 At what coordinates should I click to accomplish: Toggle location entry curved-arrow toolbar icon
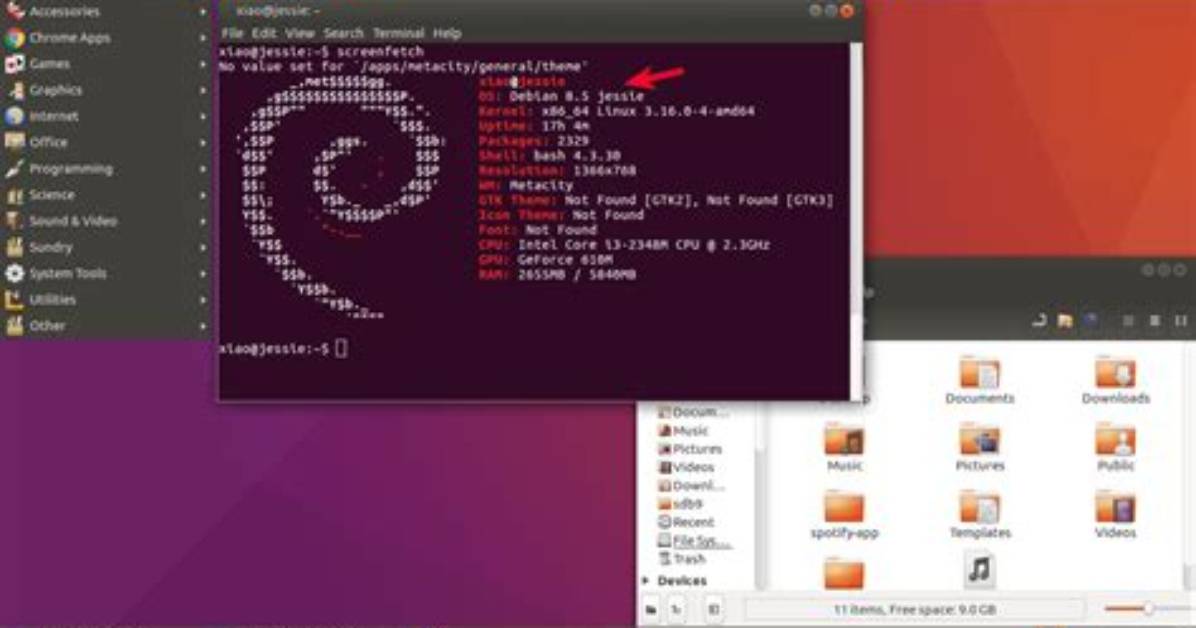click(x=1039, y=320)
